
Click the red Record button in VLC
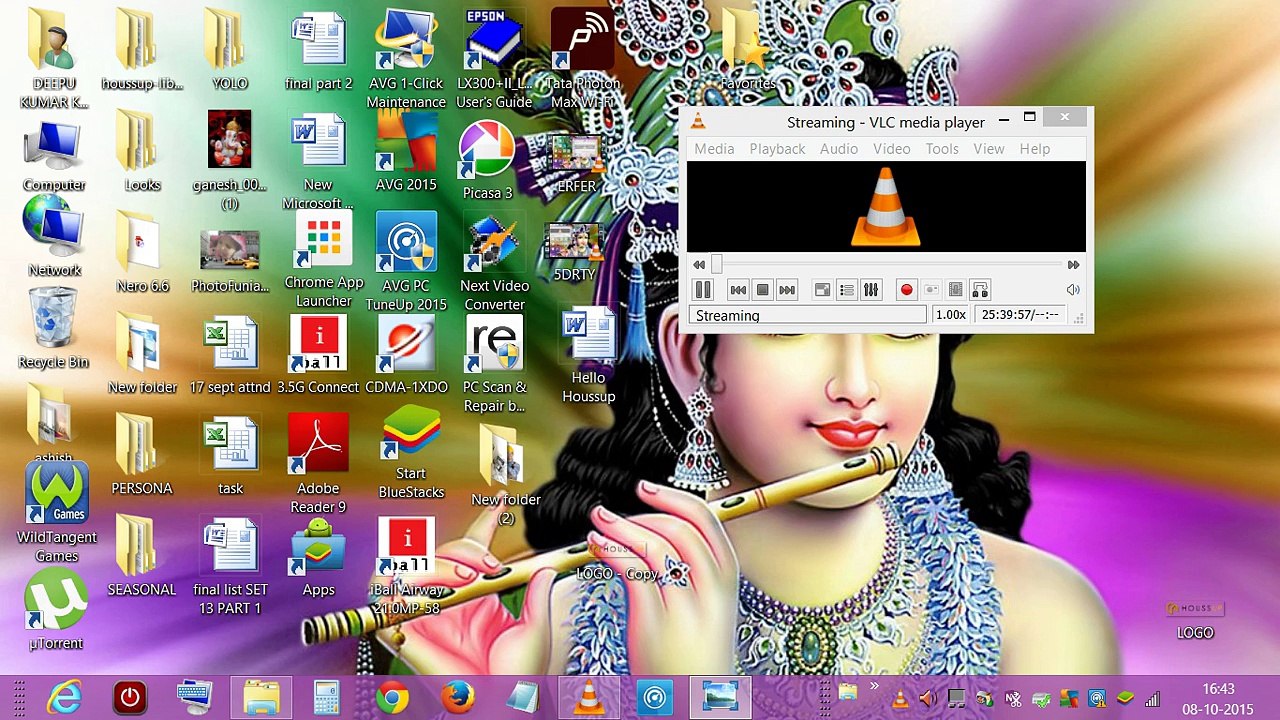point(906,290)
